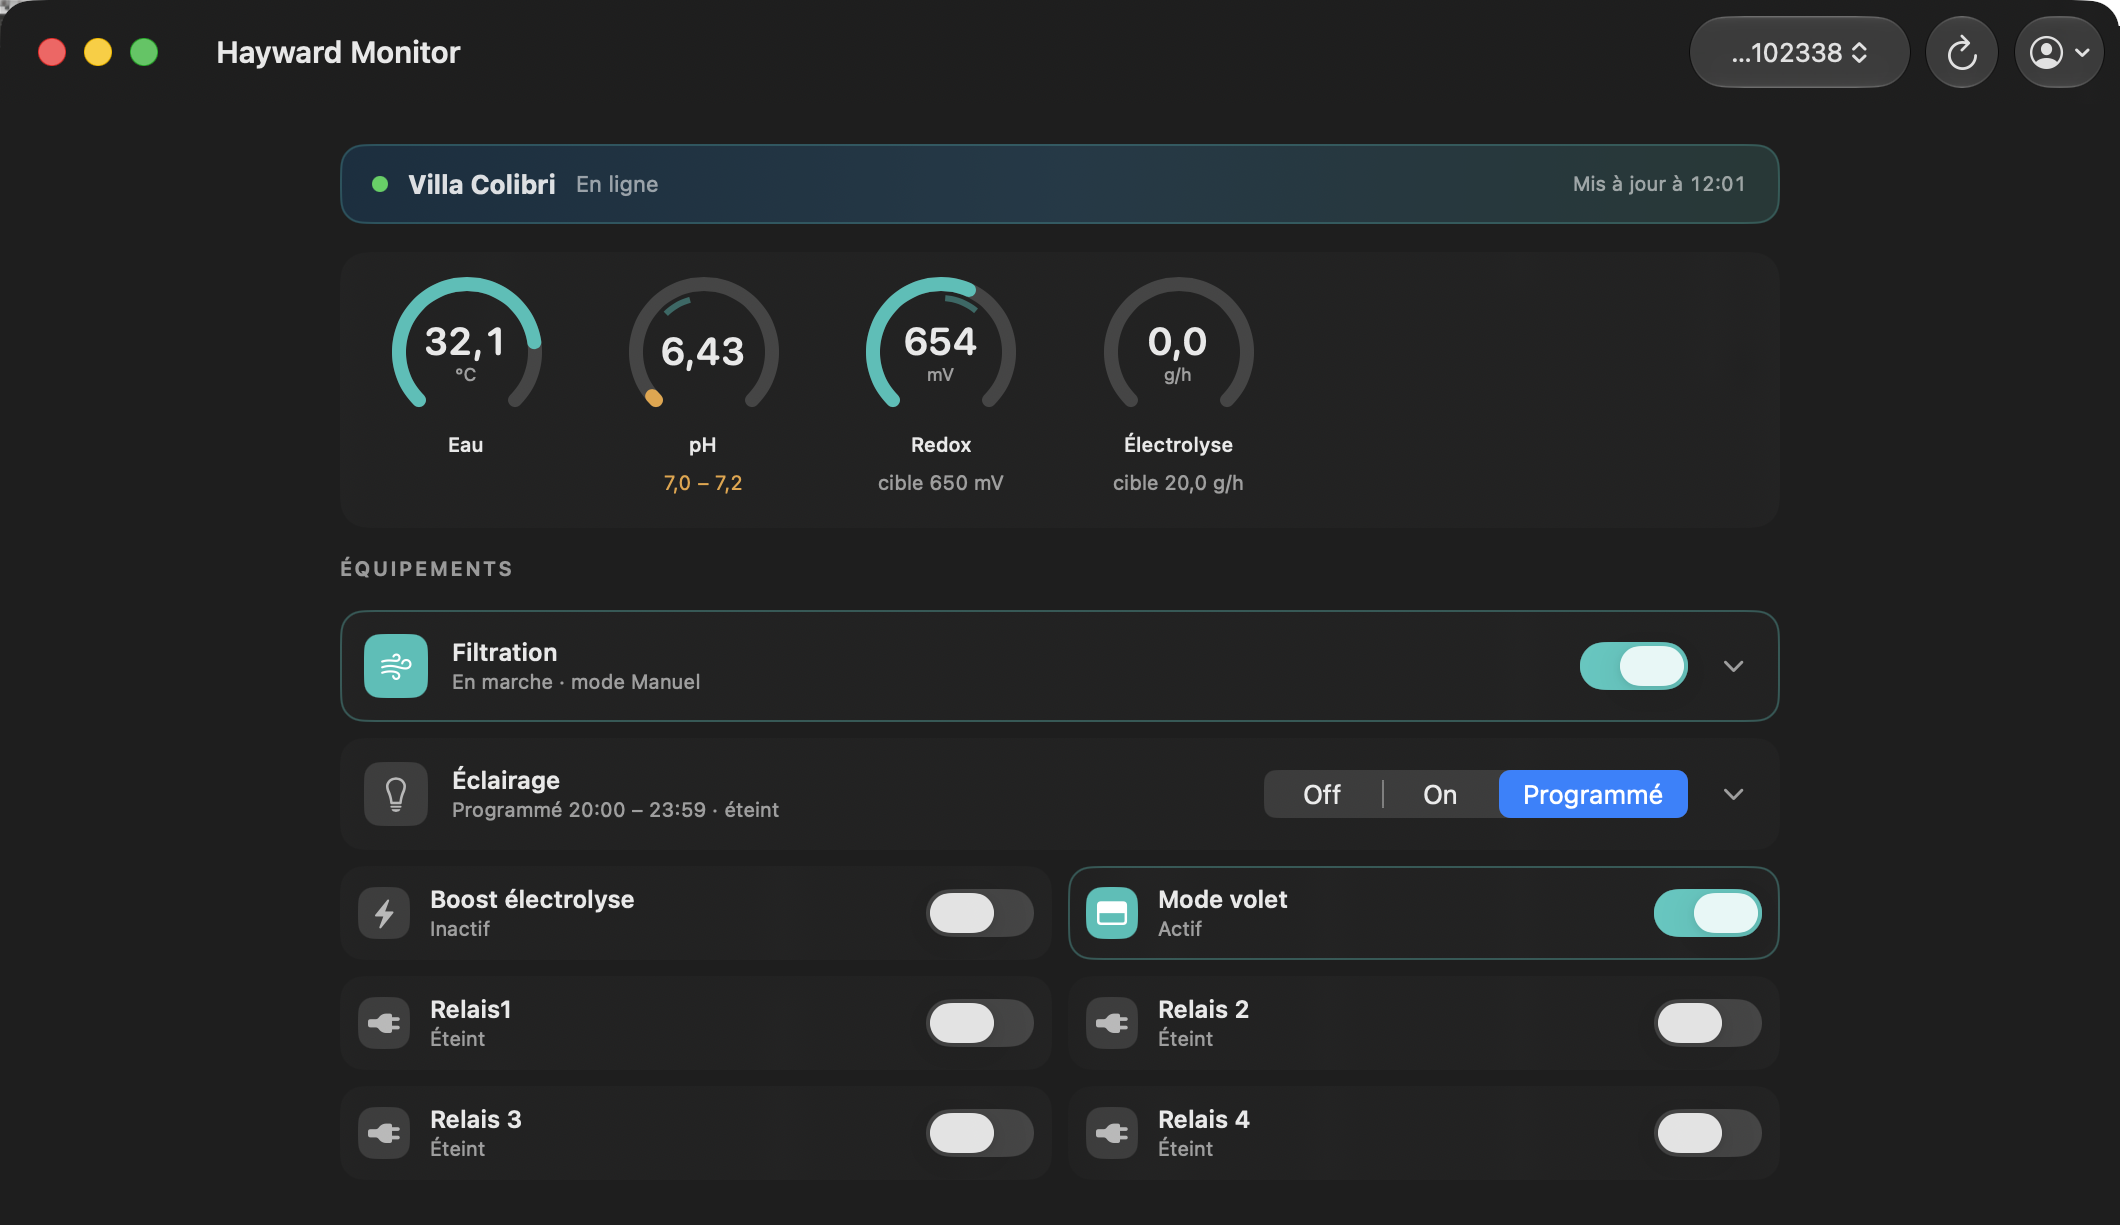Select Programmé lighting mode
2120x1225 pixels.
[x=1593, y=794]
